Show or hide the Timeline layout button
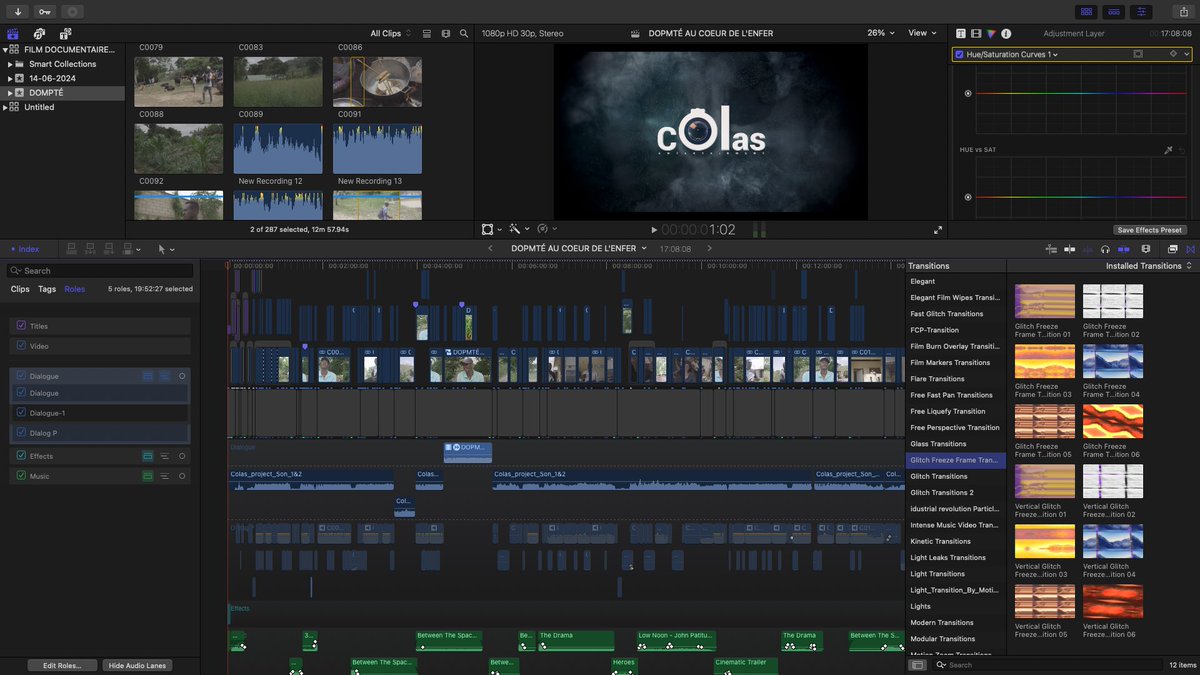1200x675 pixels. point(1114,11)
